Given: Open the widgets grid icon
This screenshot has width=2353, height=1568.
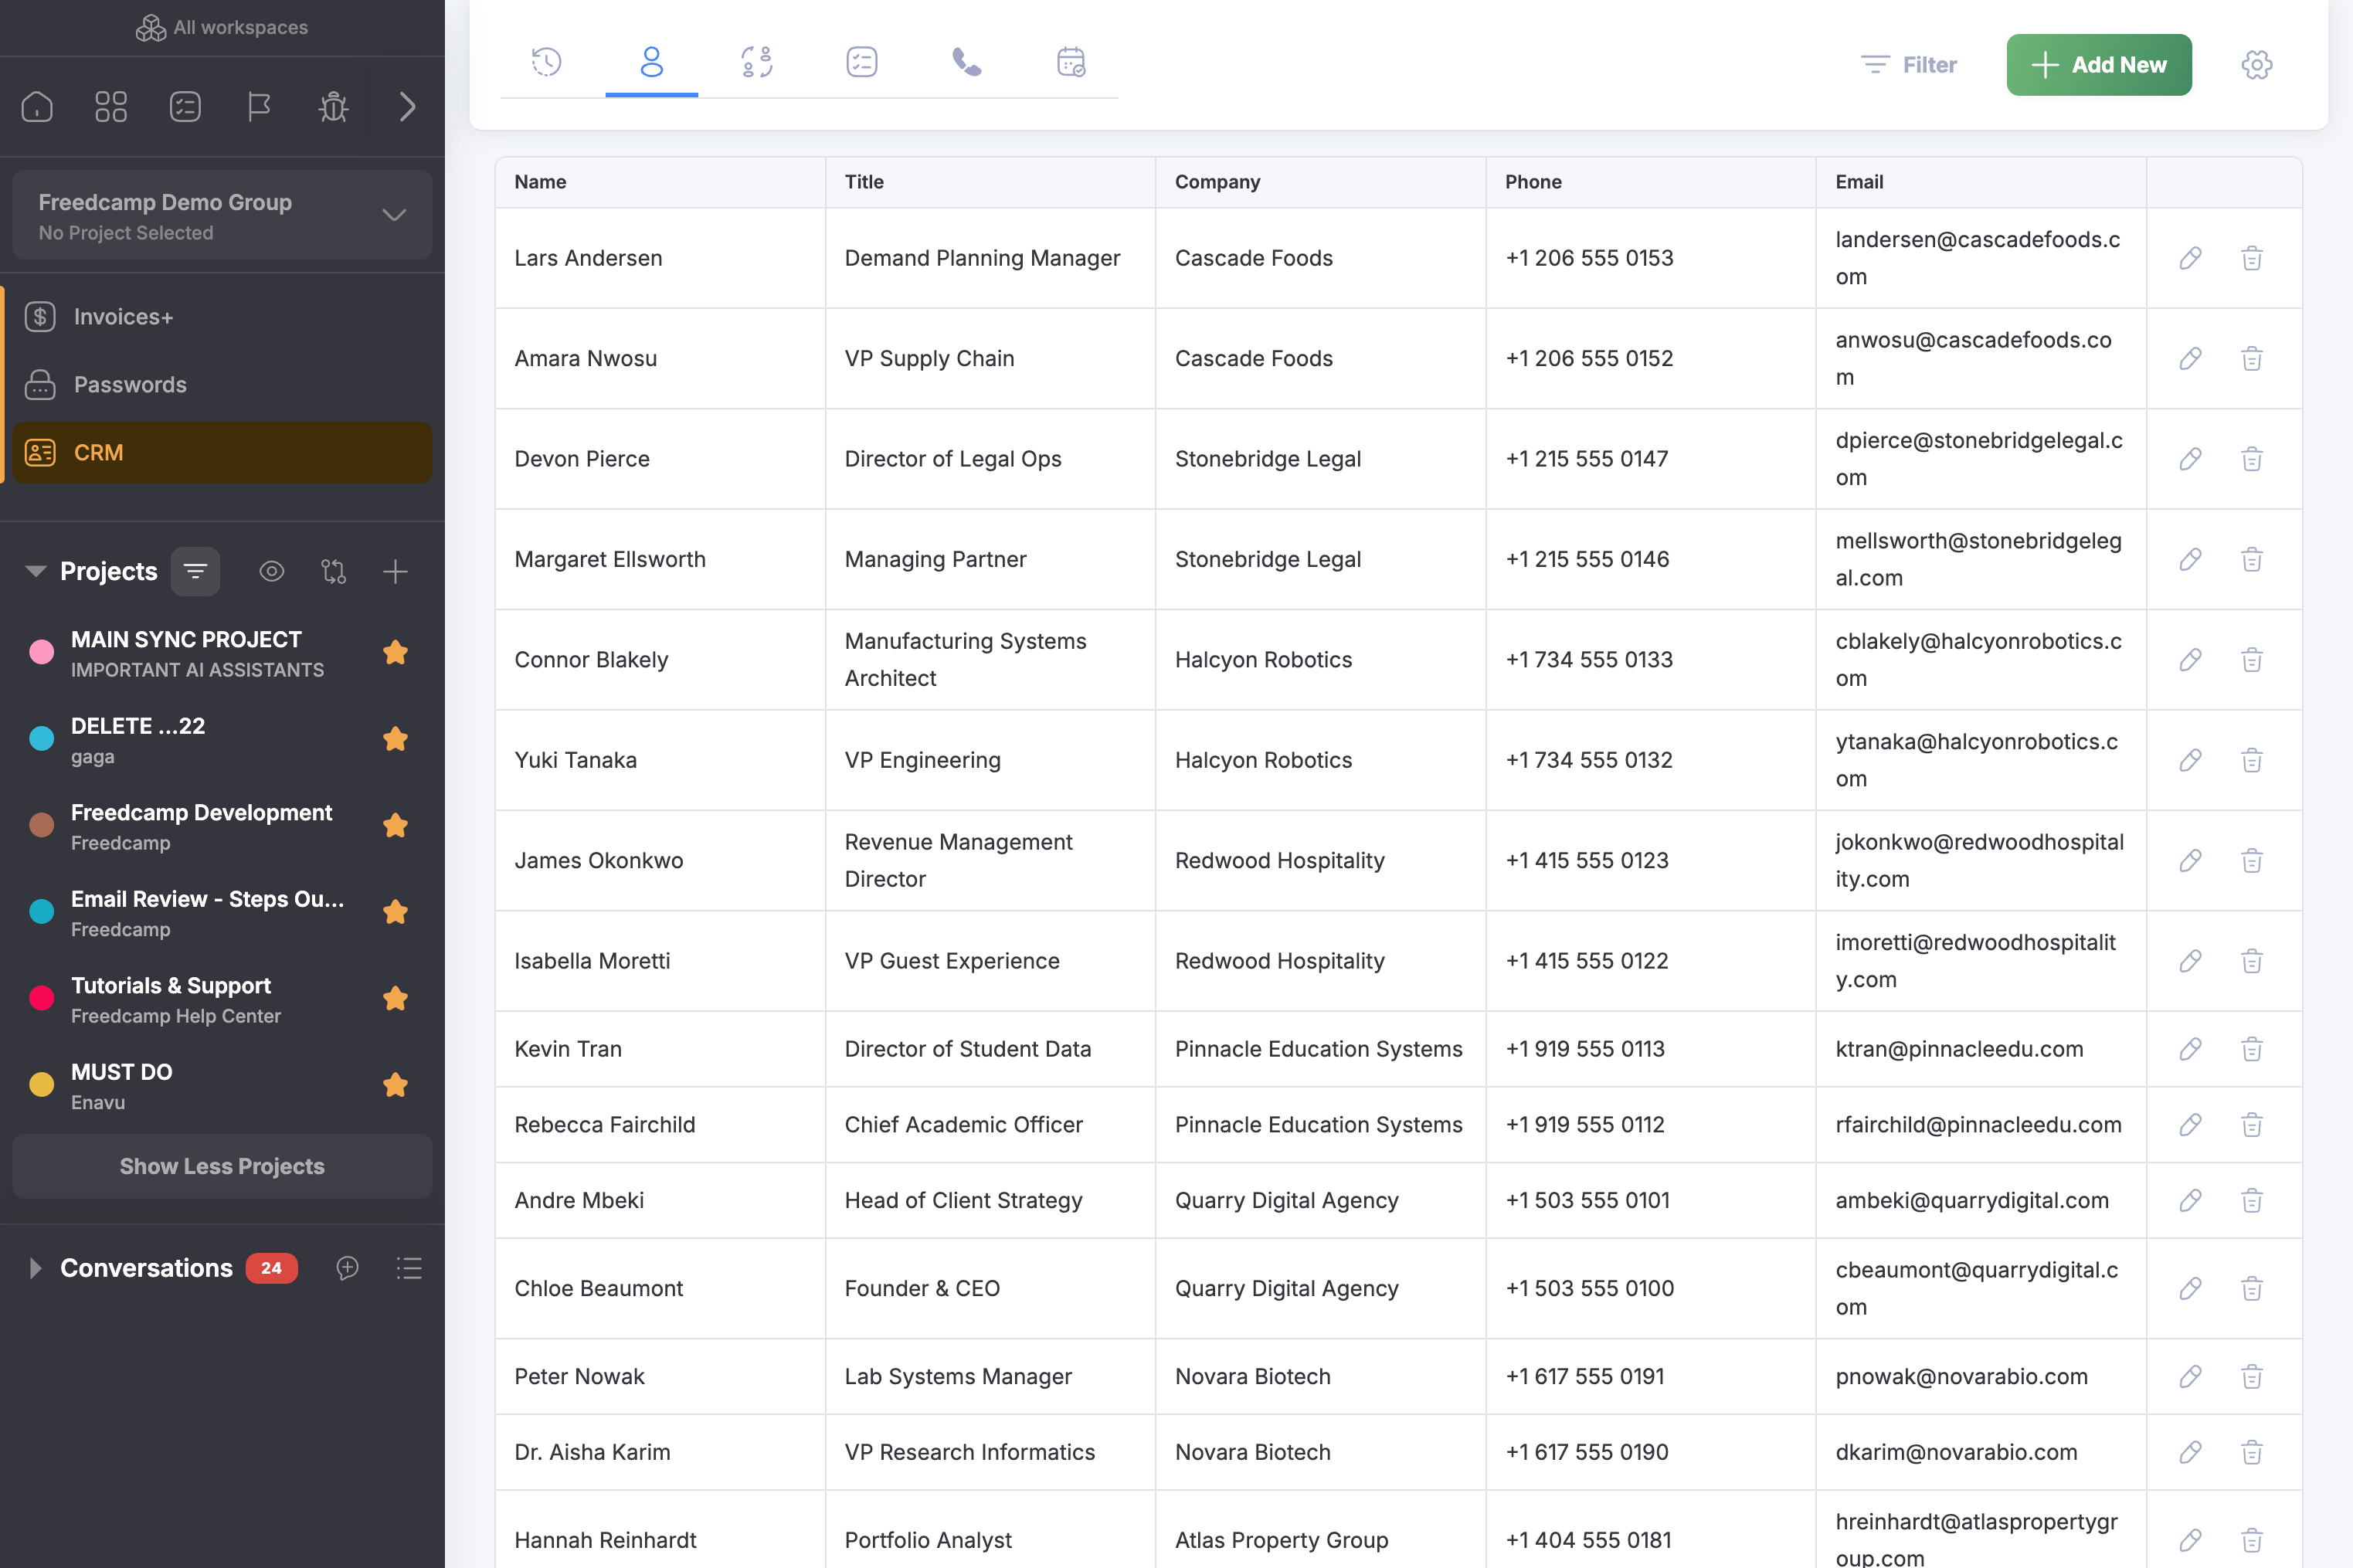Looking at the screenshot, I should (x=111, y=106).
